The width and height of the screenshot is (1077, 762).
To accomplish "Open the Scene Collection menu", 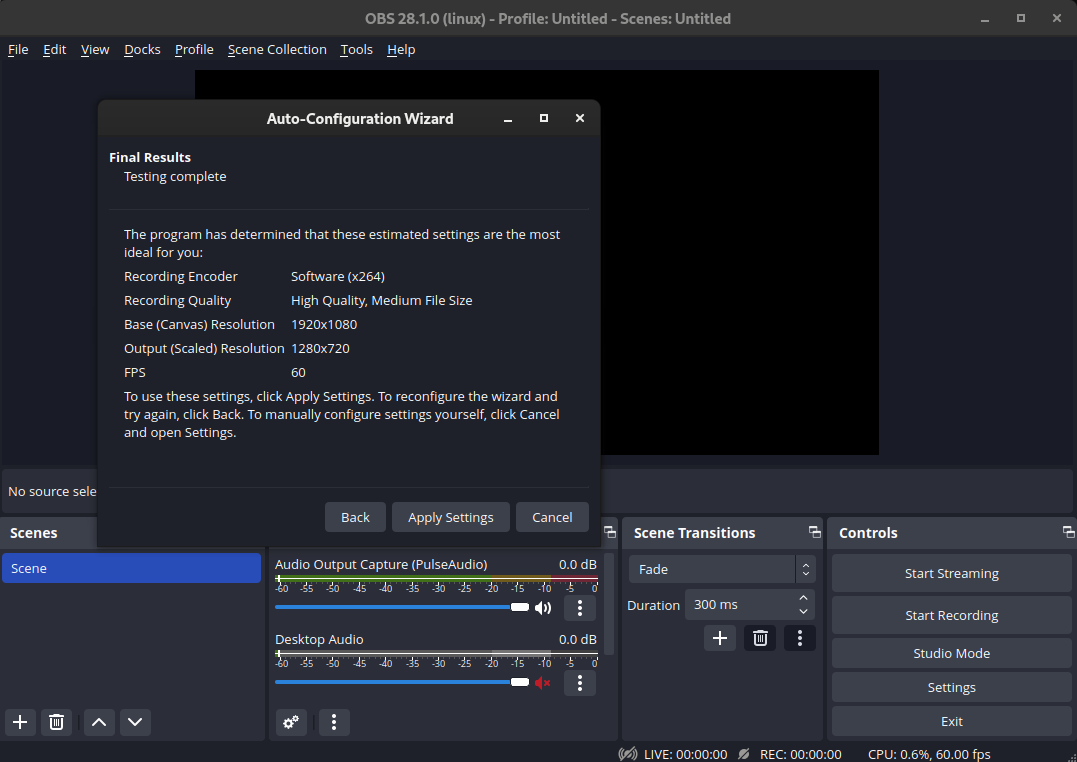I will point(277,49).
